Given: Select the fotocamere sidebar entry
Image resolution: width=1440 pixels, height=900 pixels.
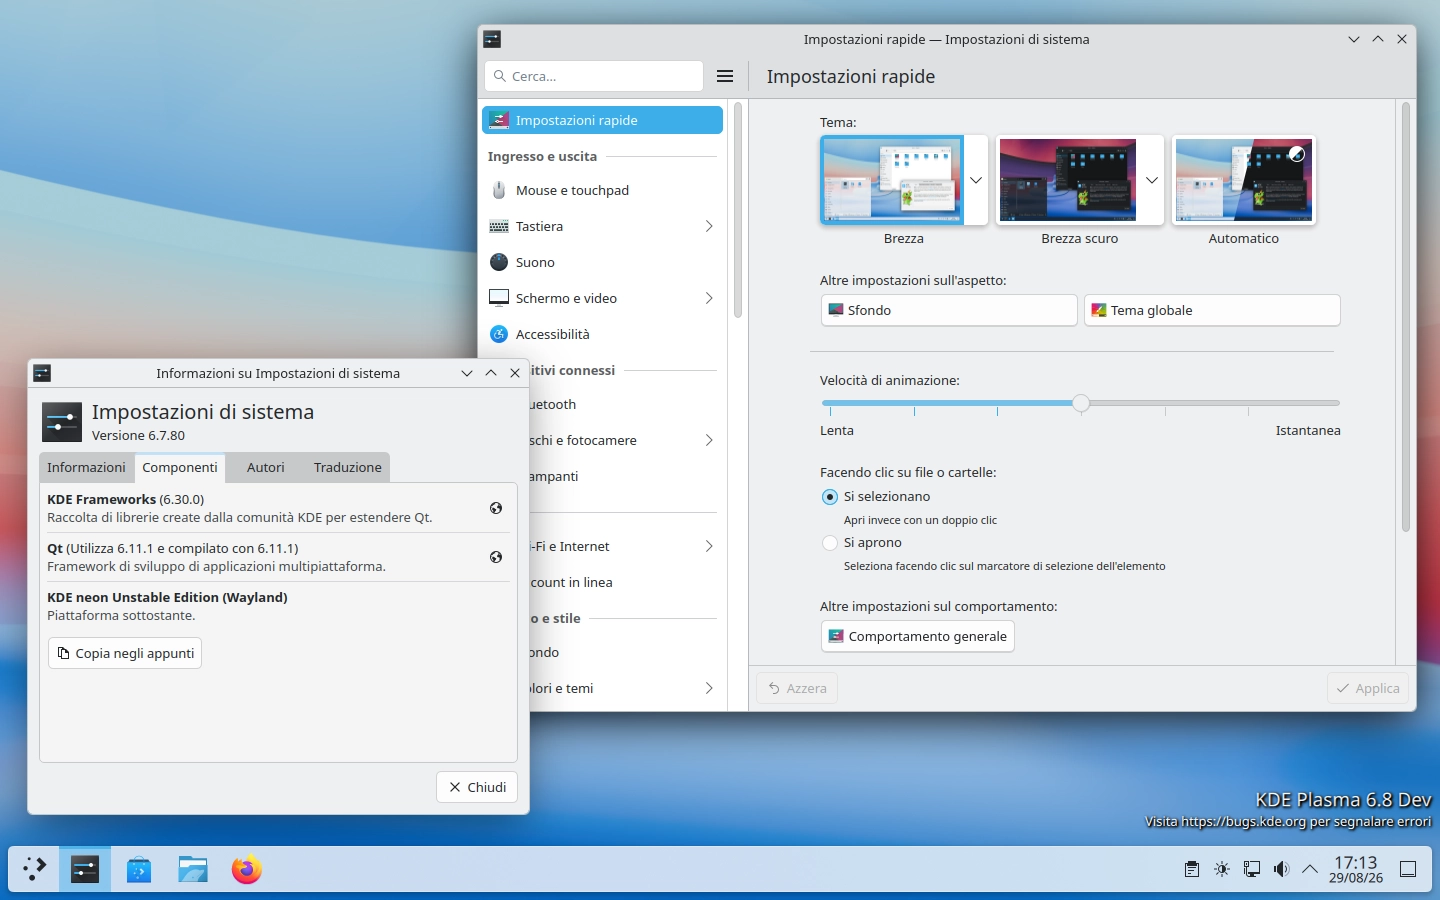Looking at the screenshot, I should click(624, 440).
